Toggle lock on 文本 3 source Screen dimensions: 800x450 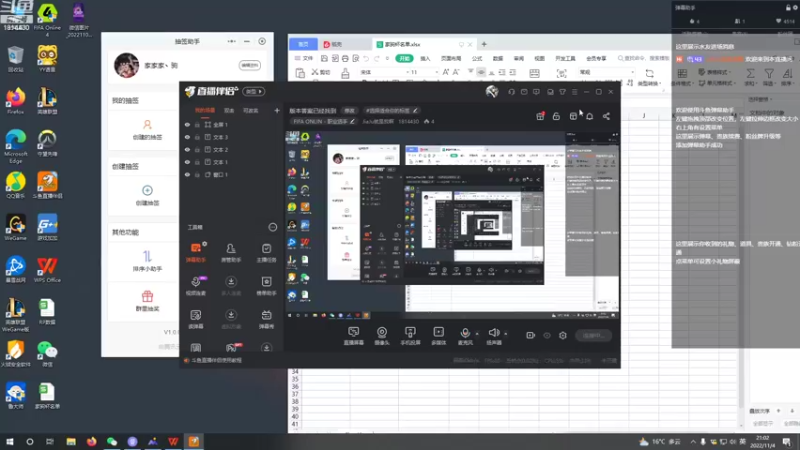click(x=197, y=137)
